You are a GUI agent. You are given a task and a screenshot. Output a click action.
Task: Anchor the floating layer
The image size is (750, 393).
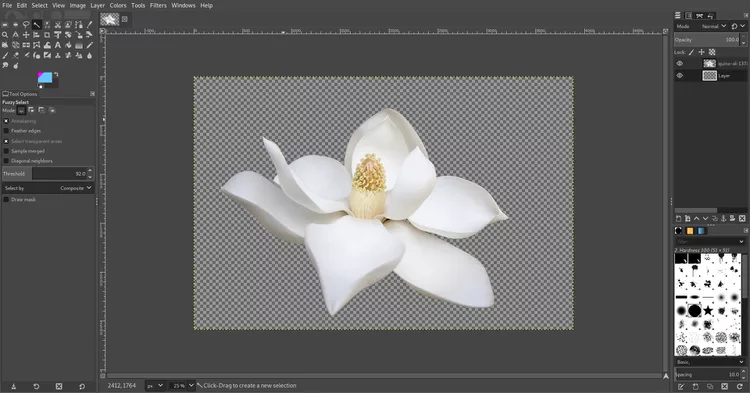click(723, 218)
